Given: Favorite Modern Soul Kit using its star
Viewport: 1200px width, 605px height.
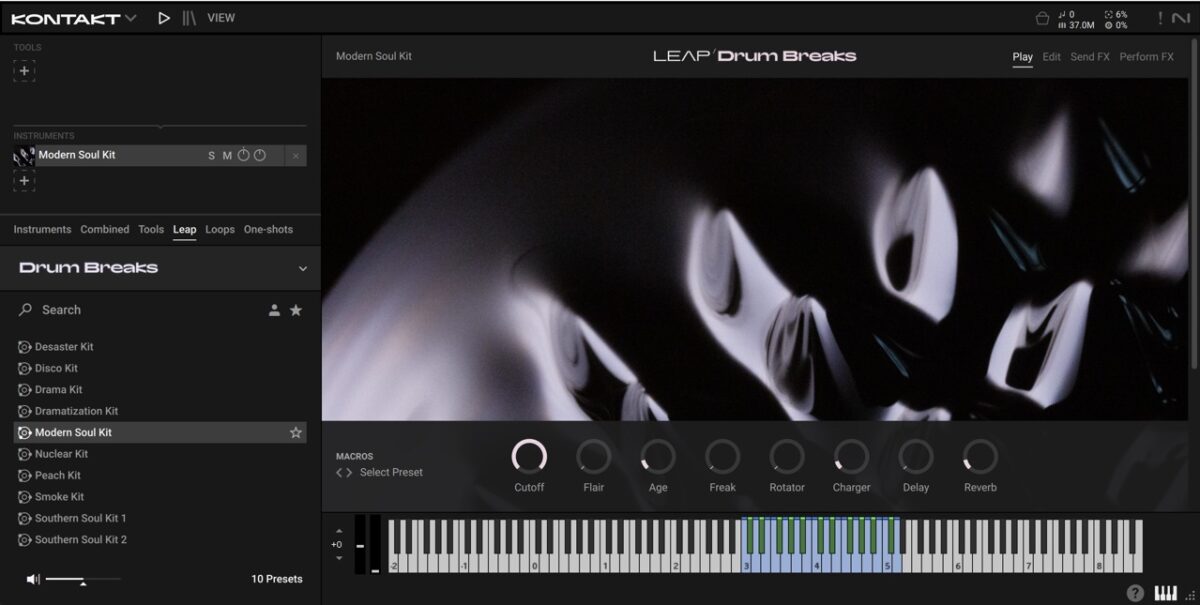Looking at the screenshot, I should click(x=296, y=433).
